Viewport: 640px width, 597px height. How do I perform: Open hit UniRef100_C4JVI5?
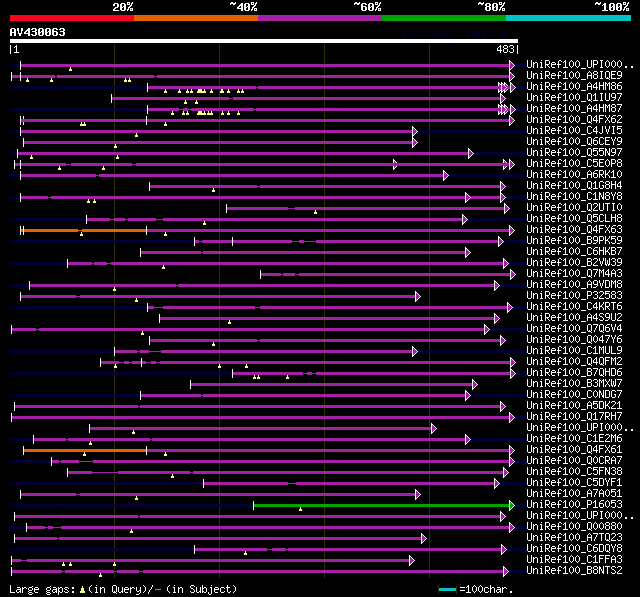click(574, 131)
